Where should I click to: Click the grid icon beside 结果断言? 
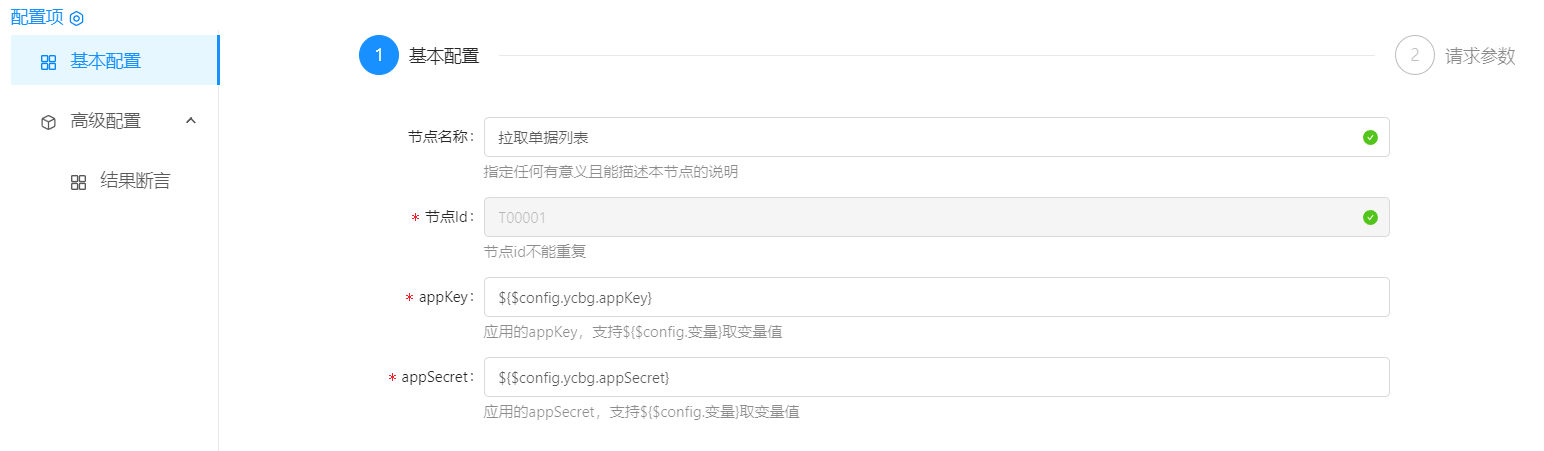[78, 182]
